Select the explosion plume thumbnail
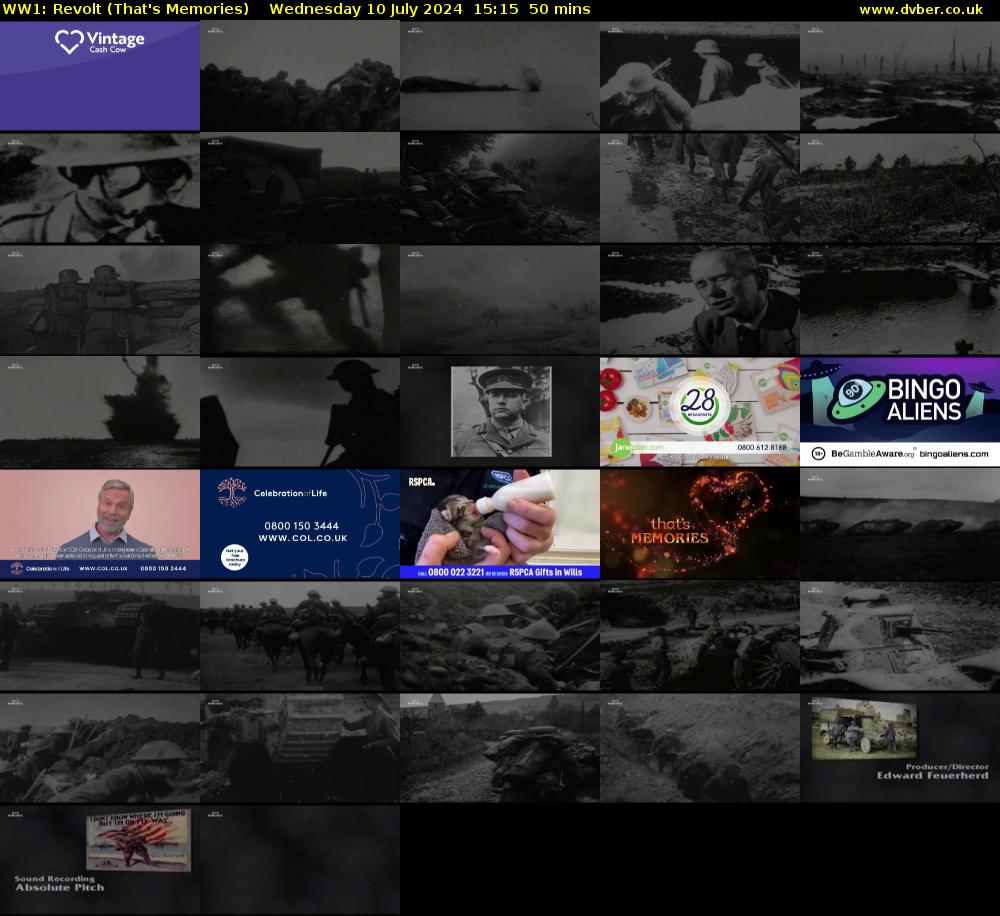The image size is (1000, 916). (x=100, y=412)
